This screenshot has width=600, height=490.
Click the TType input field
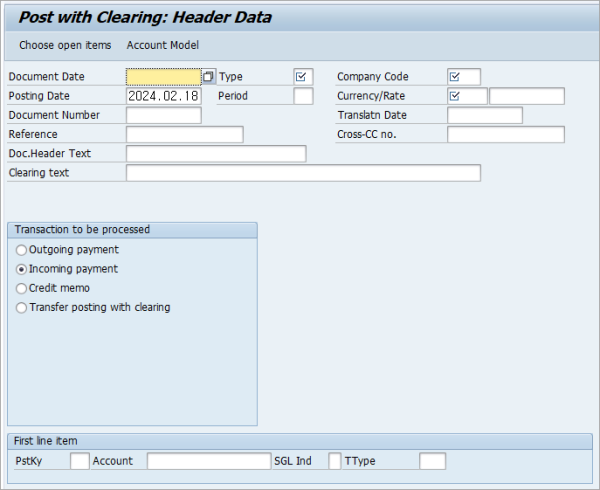pos(432,461)
